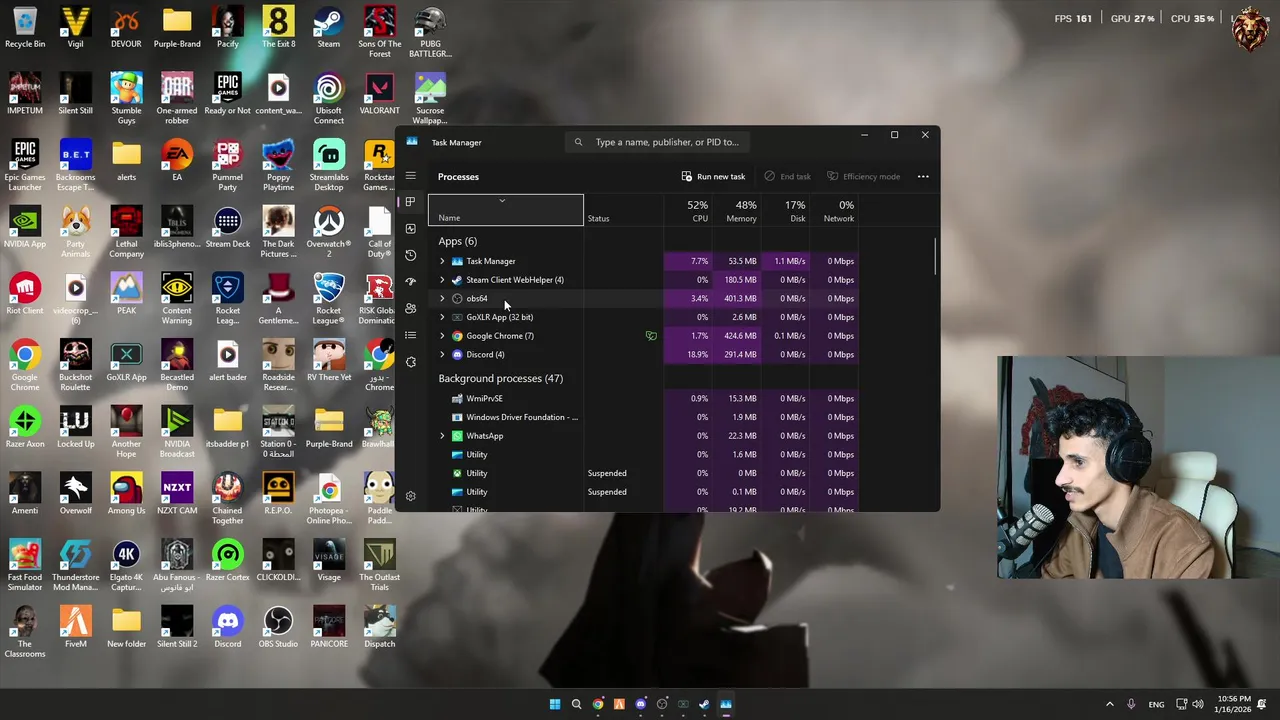Screen dimensions: 1280x720
Task: Open Riot Client desktop shortcut
Action: click(25, 294)
